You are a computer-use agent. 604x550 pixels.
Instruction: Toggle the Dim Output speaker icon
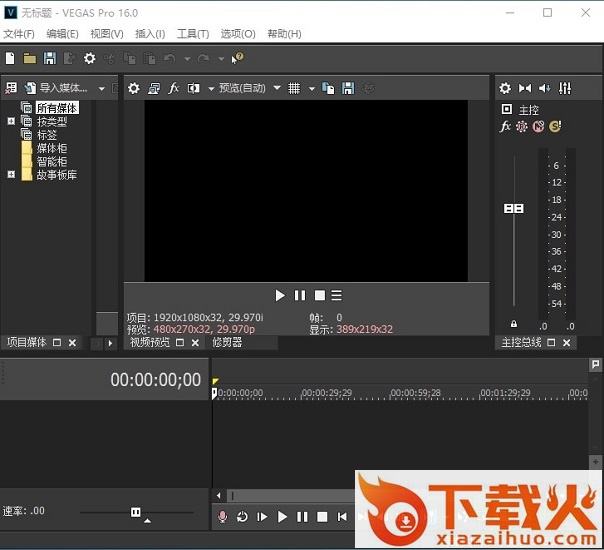tap(545, 88)
